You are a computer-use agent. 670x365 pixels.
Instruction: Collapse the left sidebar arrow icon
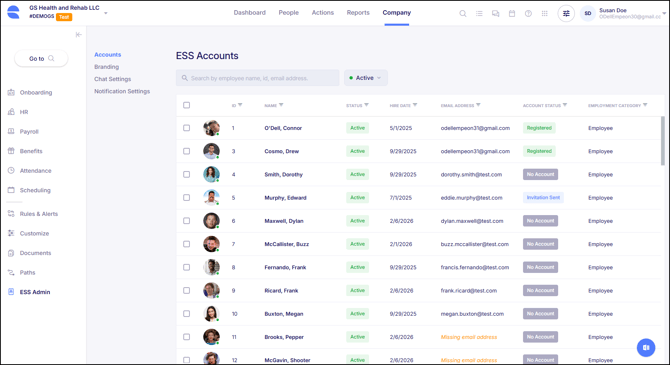point(78,35)
